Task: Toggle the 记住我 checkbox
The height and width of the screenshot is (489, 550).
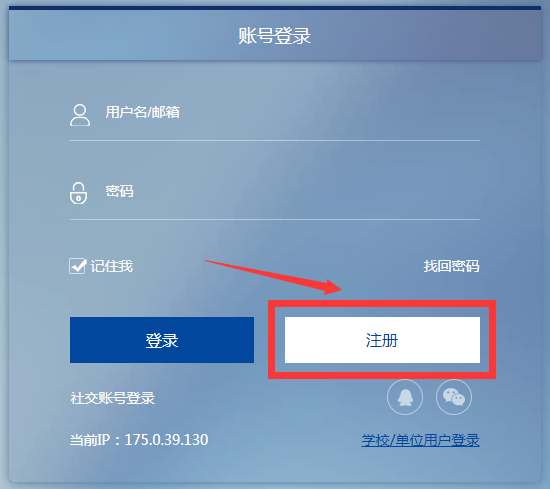Action: (78, 266)
